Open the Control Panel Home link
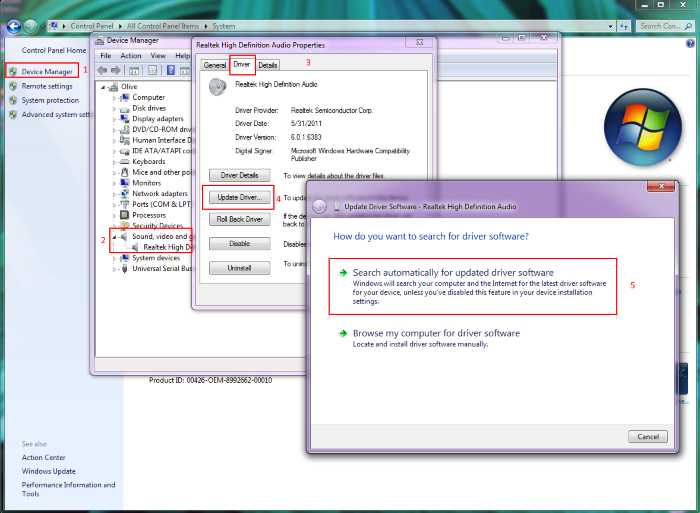The width and height of the screenshot is (700, 513). (54, 50)
